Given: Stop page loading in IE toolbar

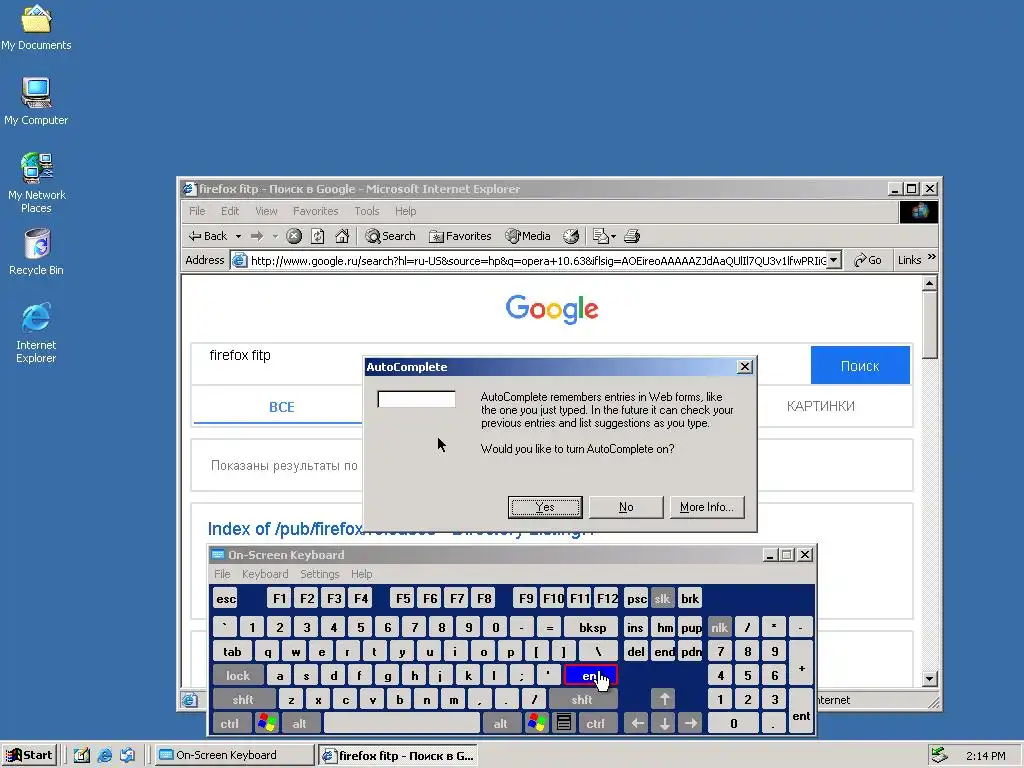Looking at the screenshot, I should click(294, 236).
